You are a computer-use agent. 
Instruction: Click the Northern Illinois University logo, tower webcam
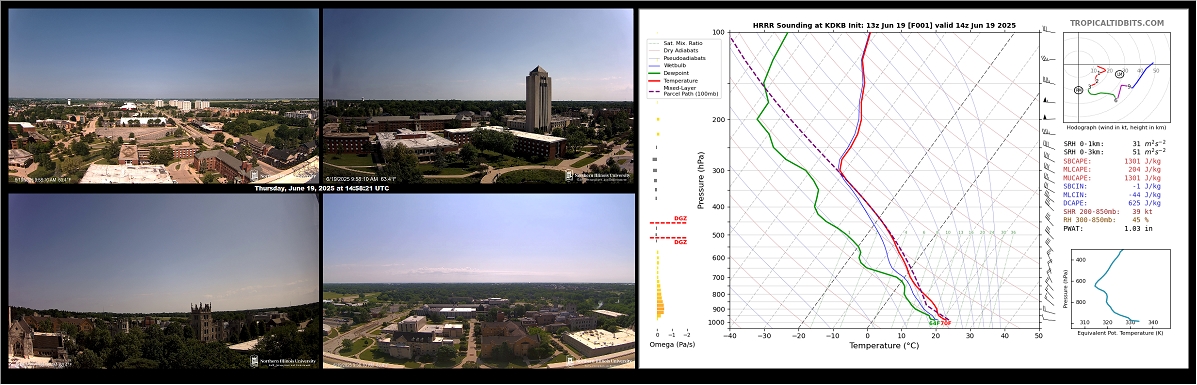598,175
